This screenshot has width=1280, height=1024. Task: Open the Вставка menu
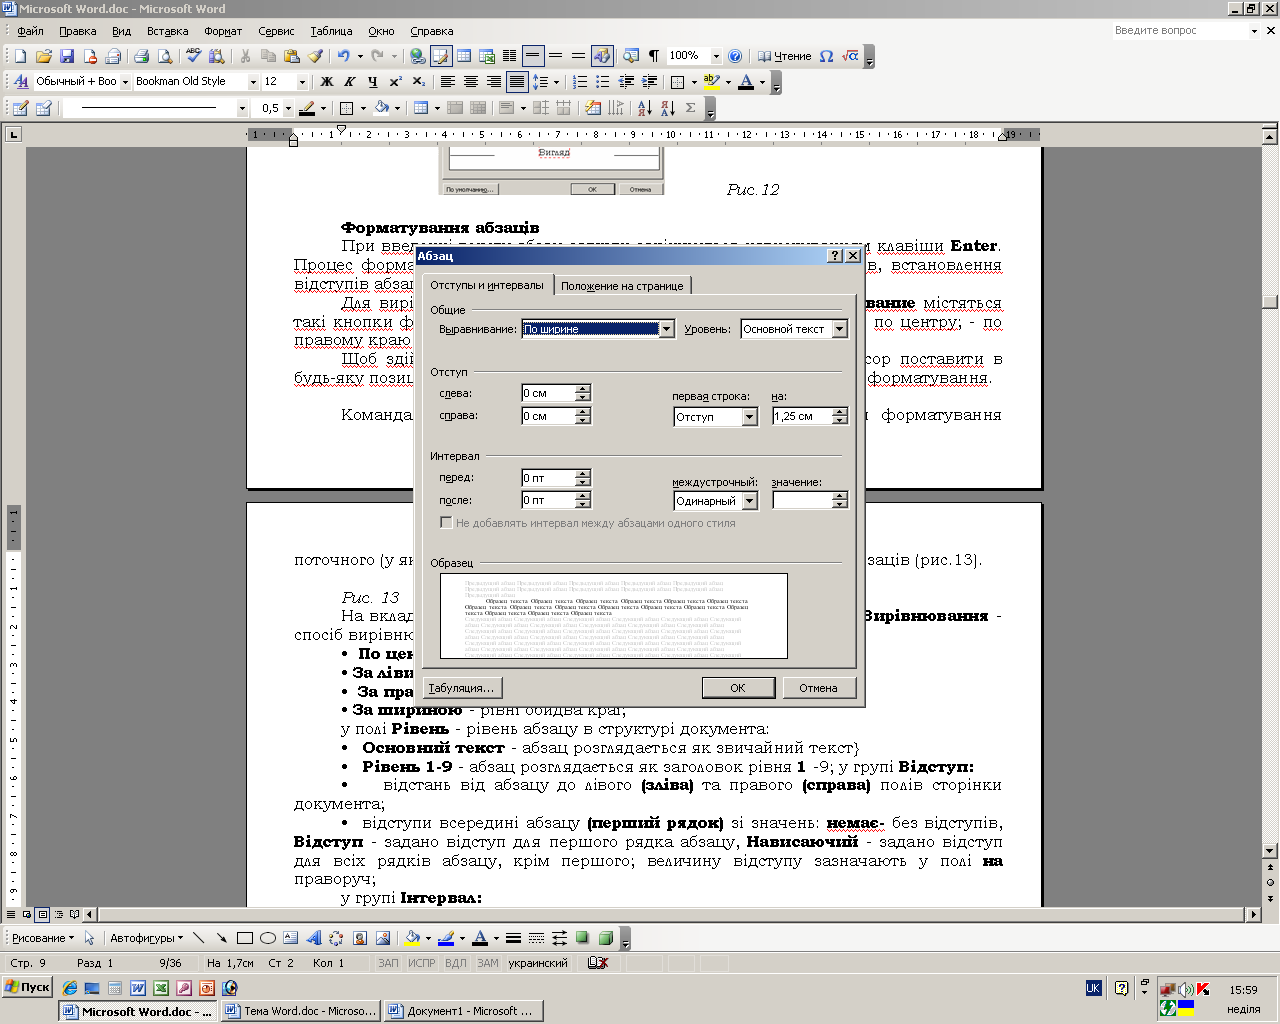click(x=167, y=31)
